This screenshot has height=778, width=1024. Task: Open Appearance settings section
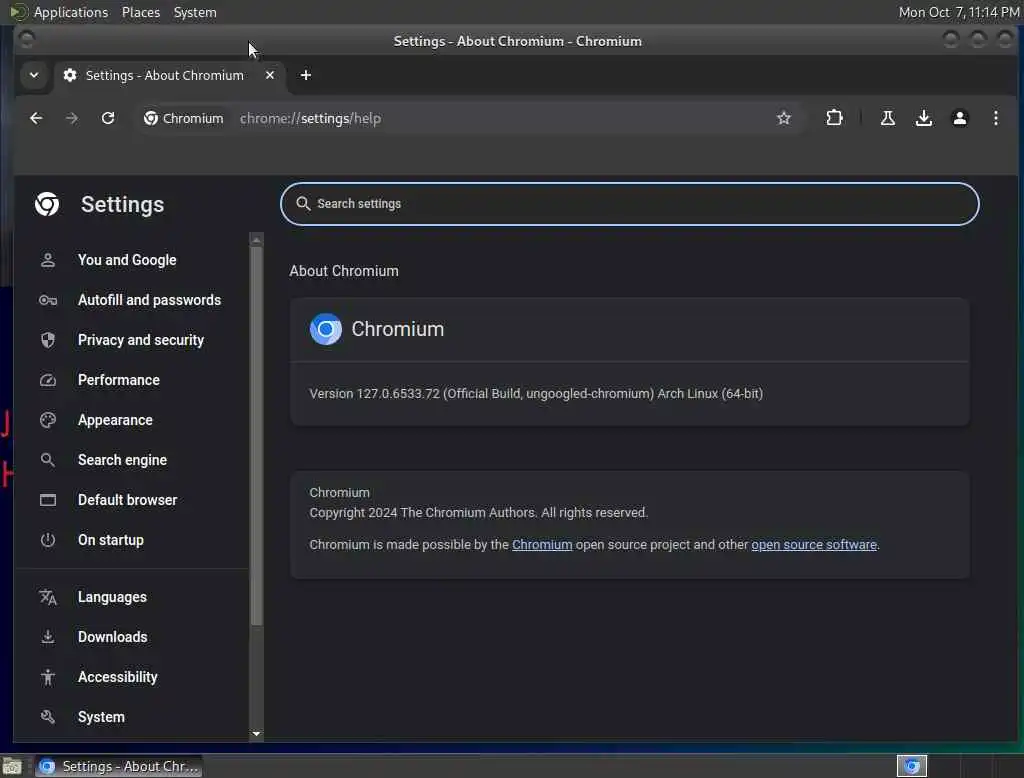tap(115, 420)
